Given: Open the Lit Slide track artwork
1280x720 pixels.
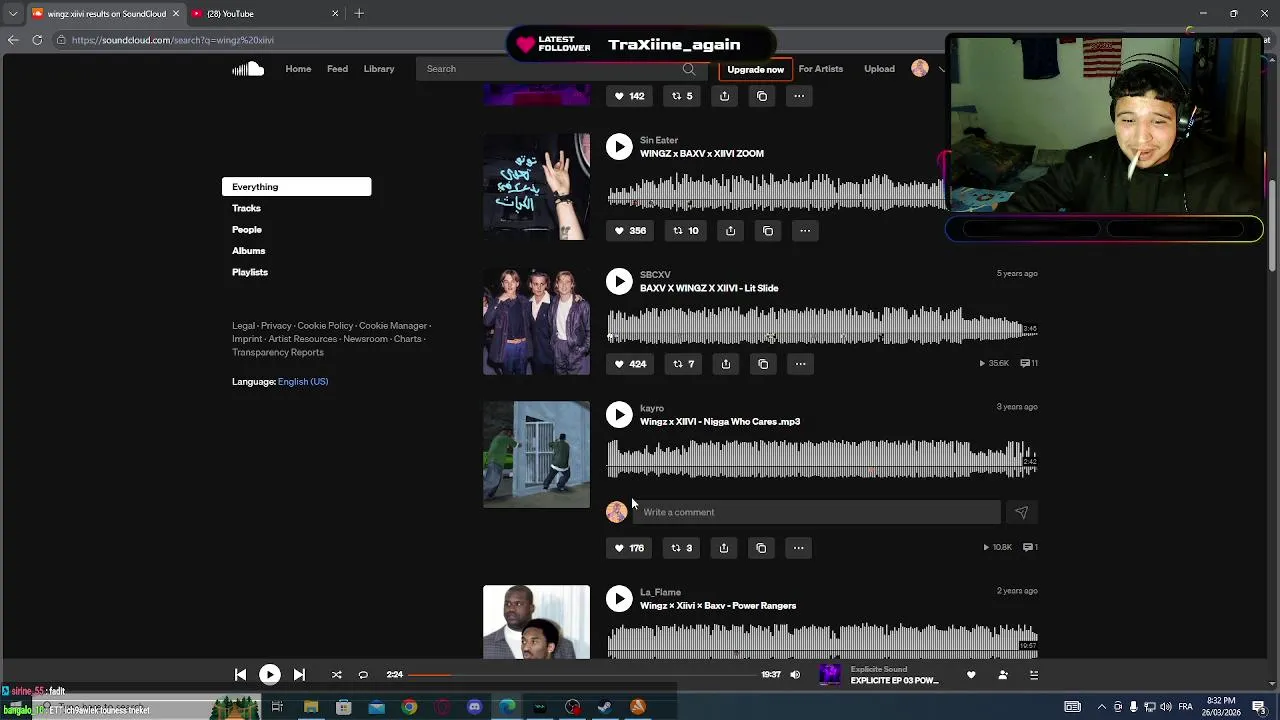Looking at the screenshot, I should tap(537, 322).
